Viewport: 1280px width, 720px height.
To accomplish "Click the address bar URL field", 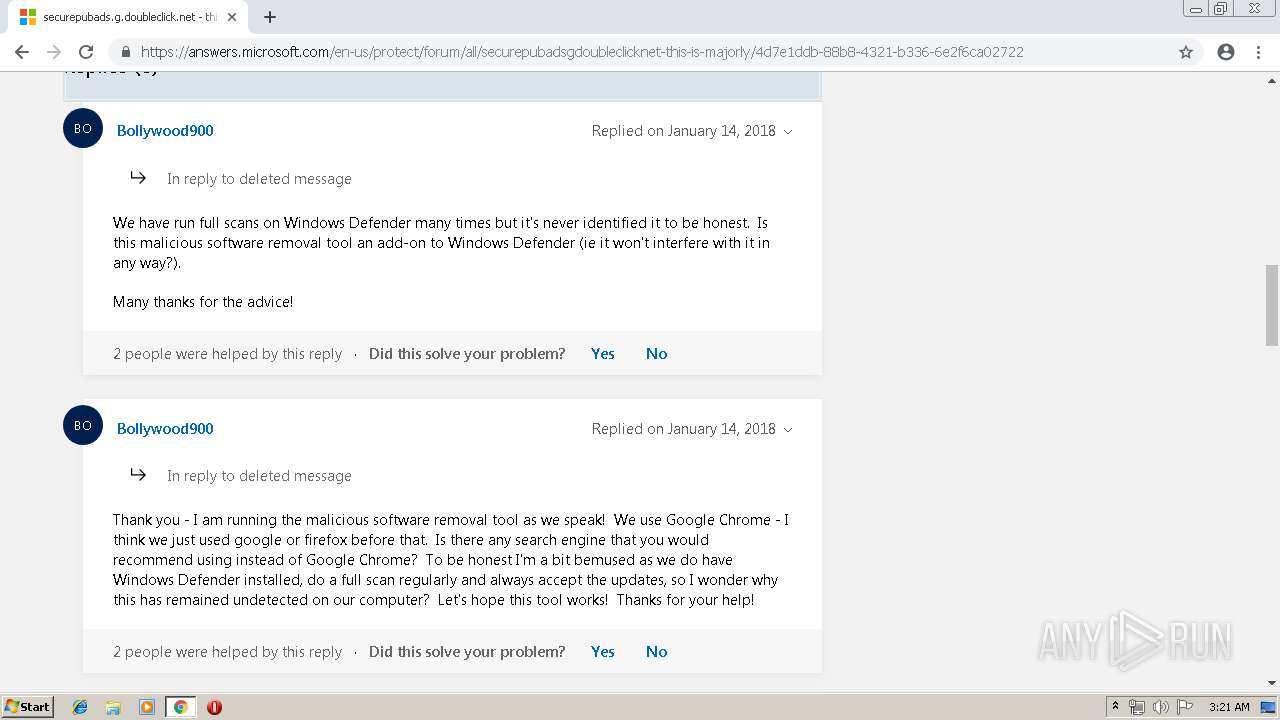I will [x=580, y=52].
